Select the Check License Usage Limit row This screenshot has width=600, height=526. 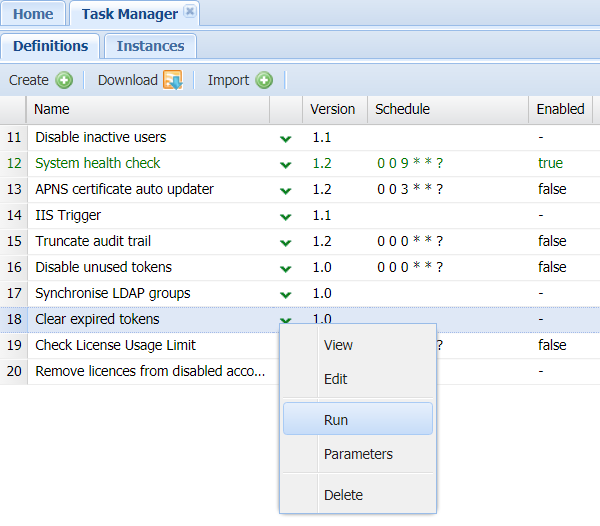[115, 345]
